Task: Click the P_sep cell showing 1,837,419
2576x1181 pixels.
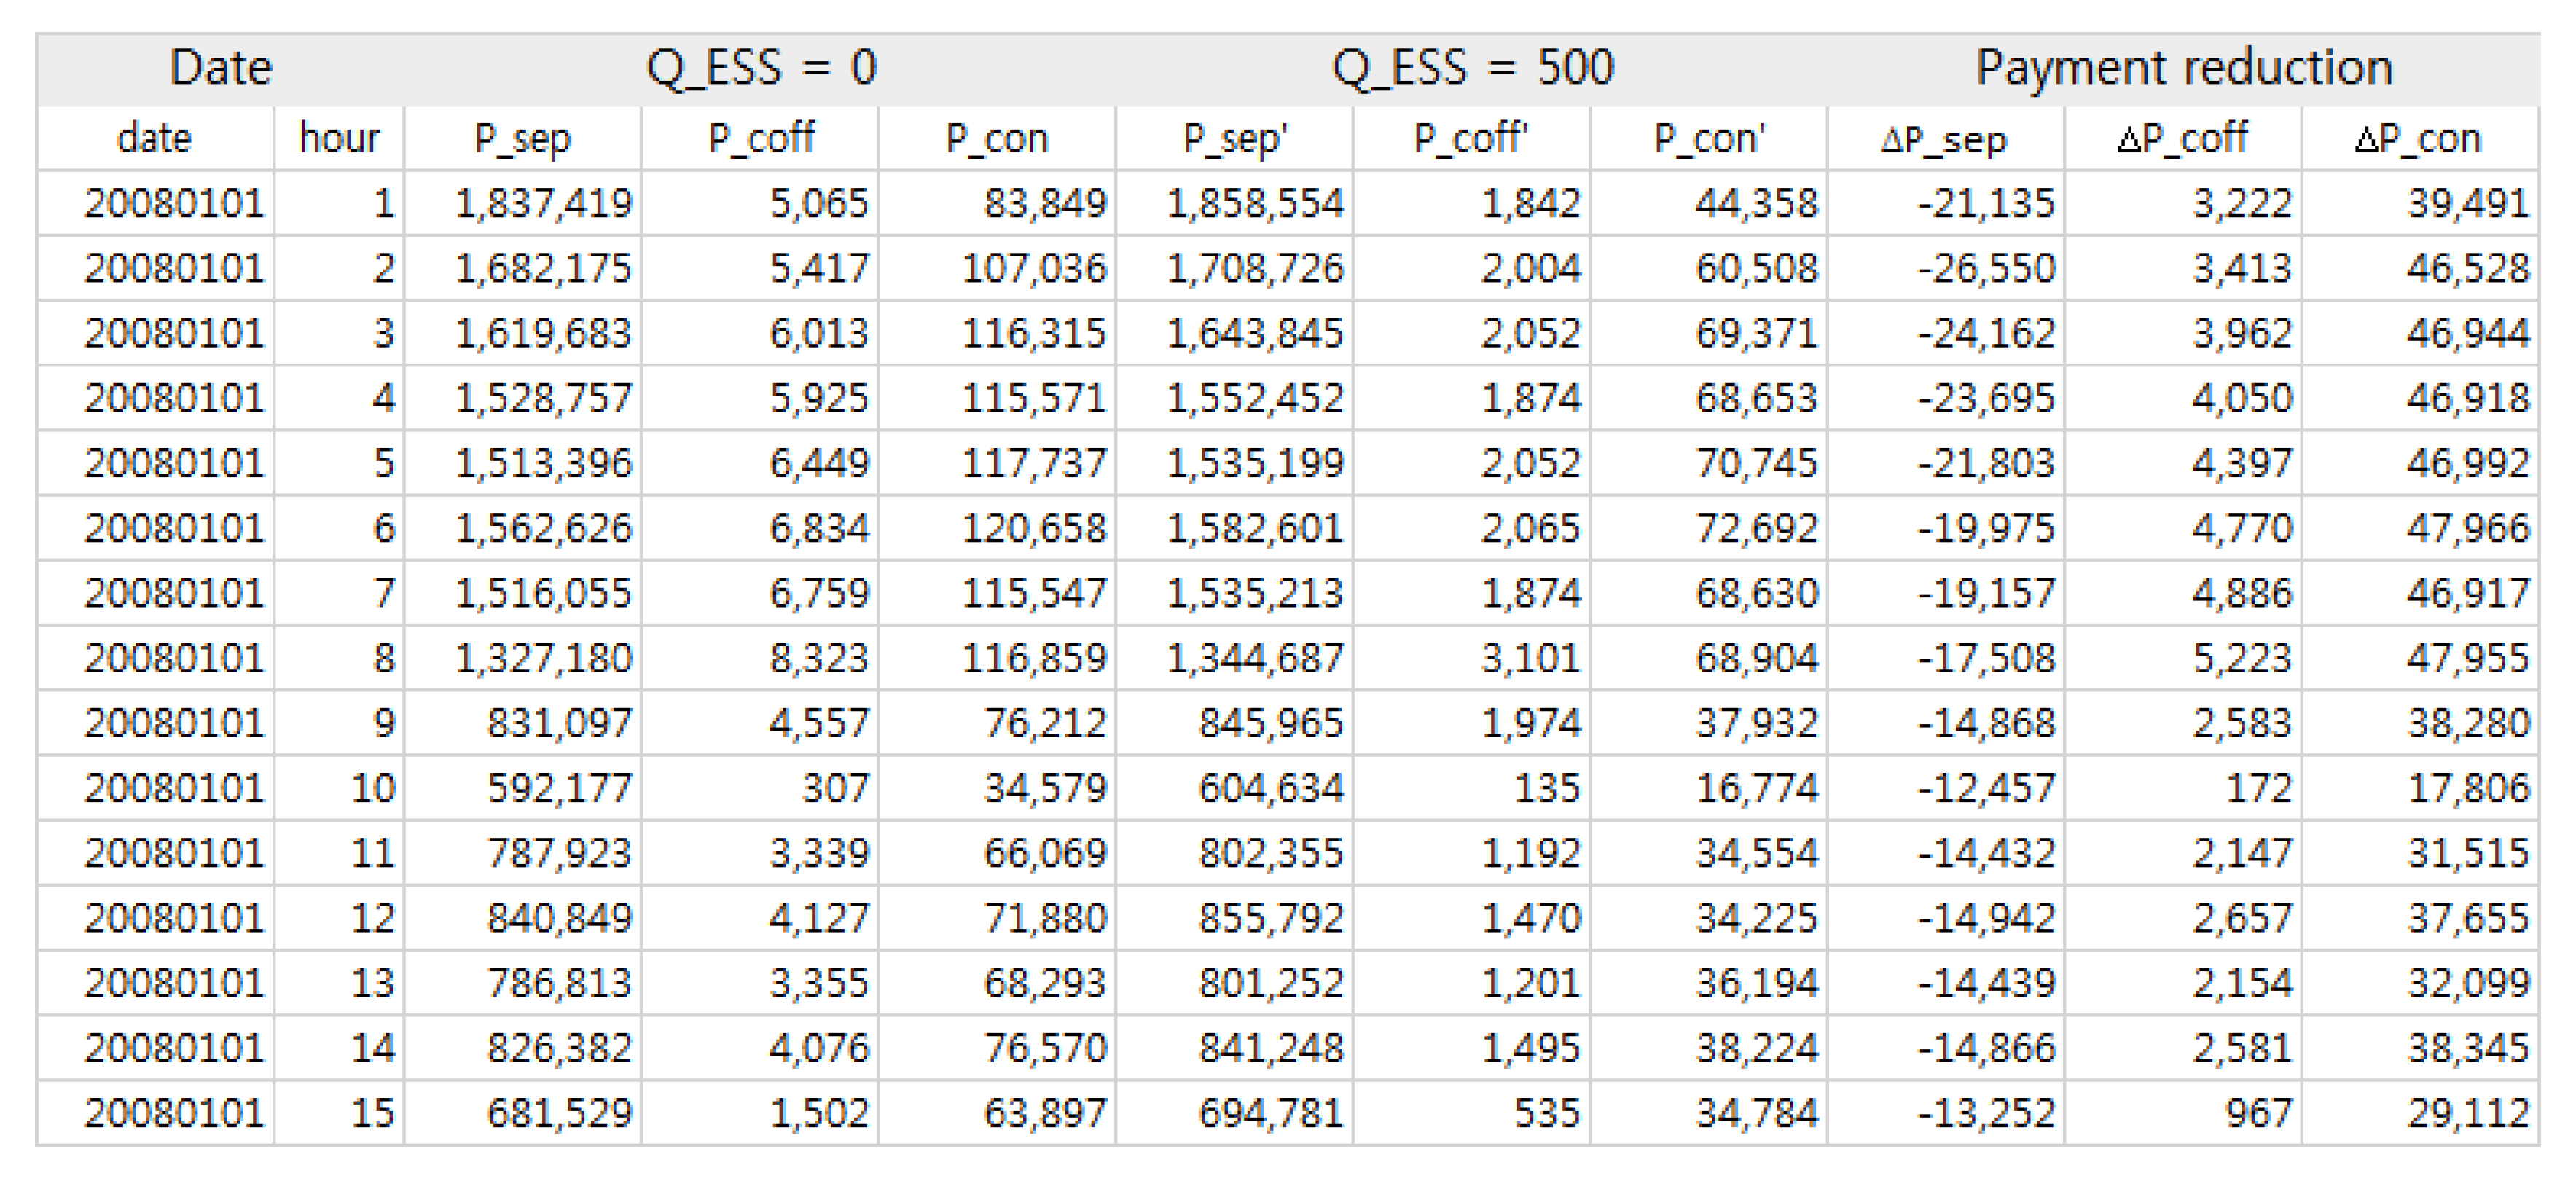Action: (x=543, y=203)
